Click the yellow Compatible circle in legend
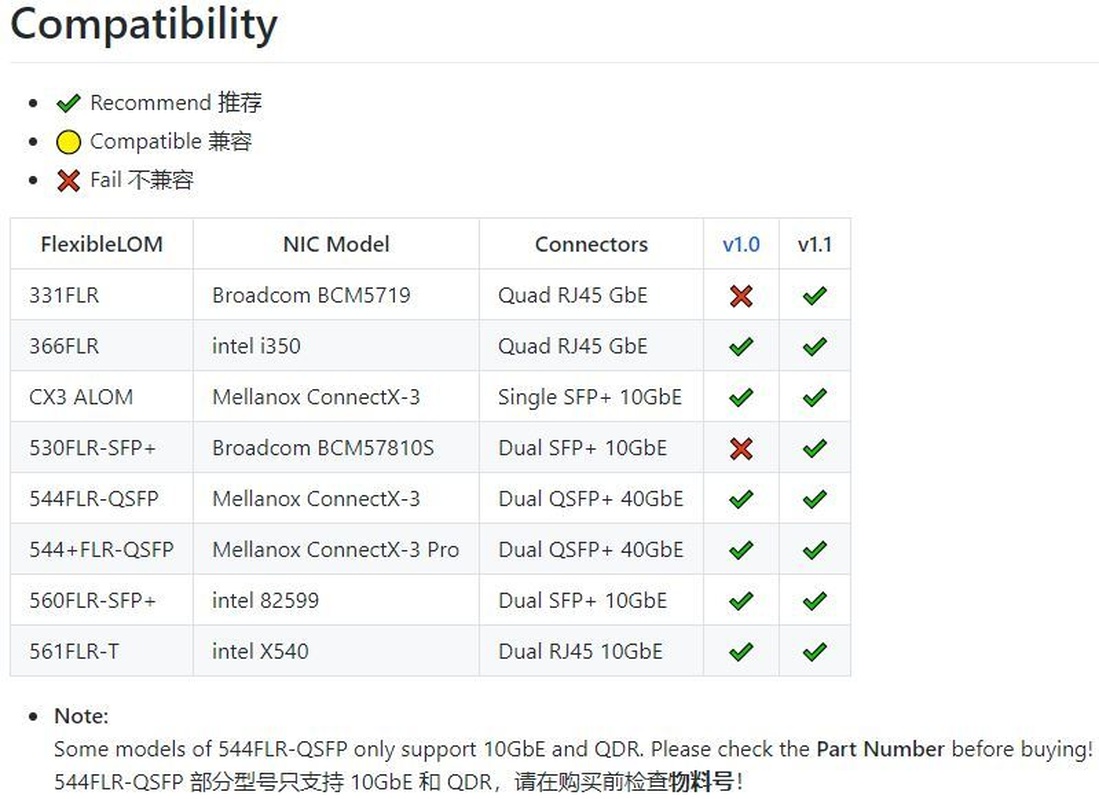Screen dimensions: 1099x799 coord(68,142)
